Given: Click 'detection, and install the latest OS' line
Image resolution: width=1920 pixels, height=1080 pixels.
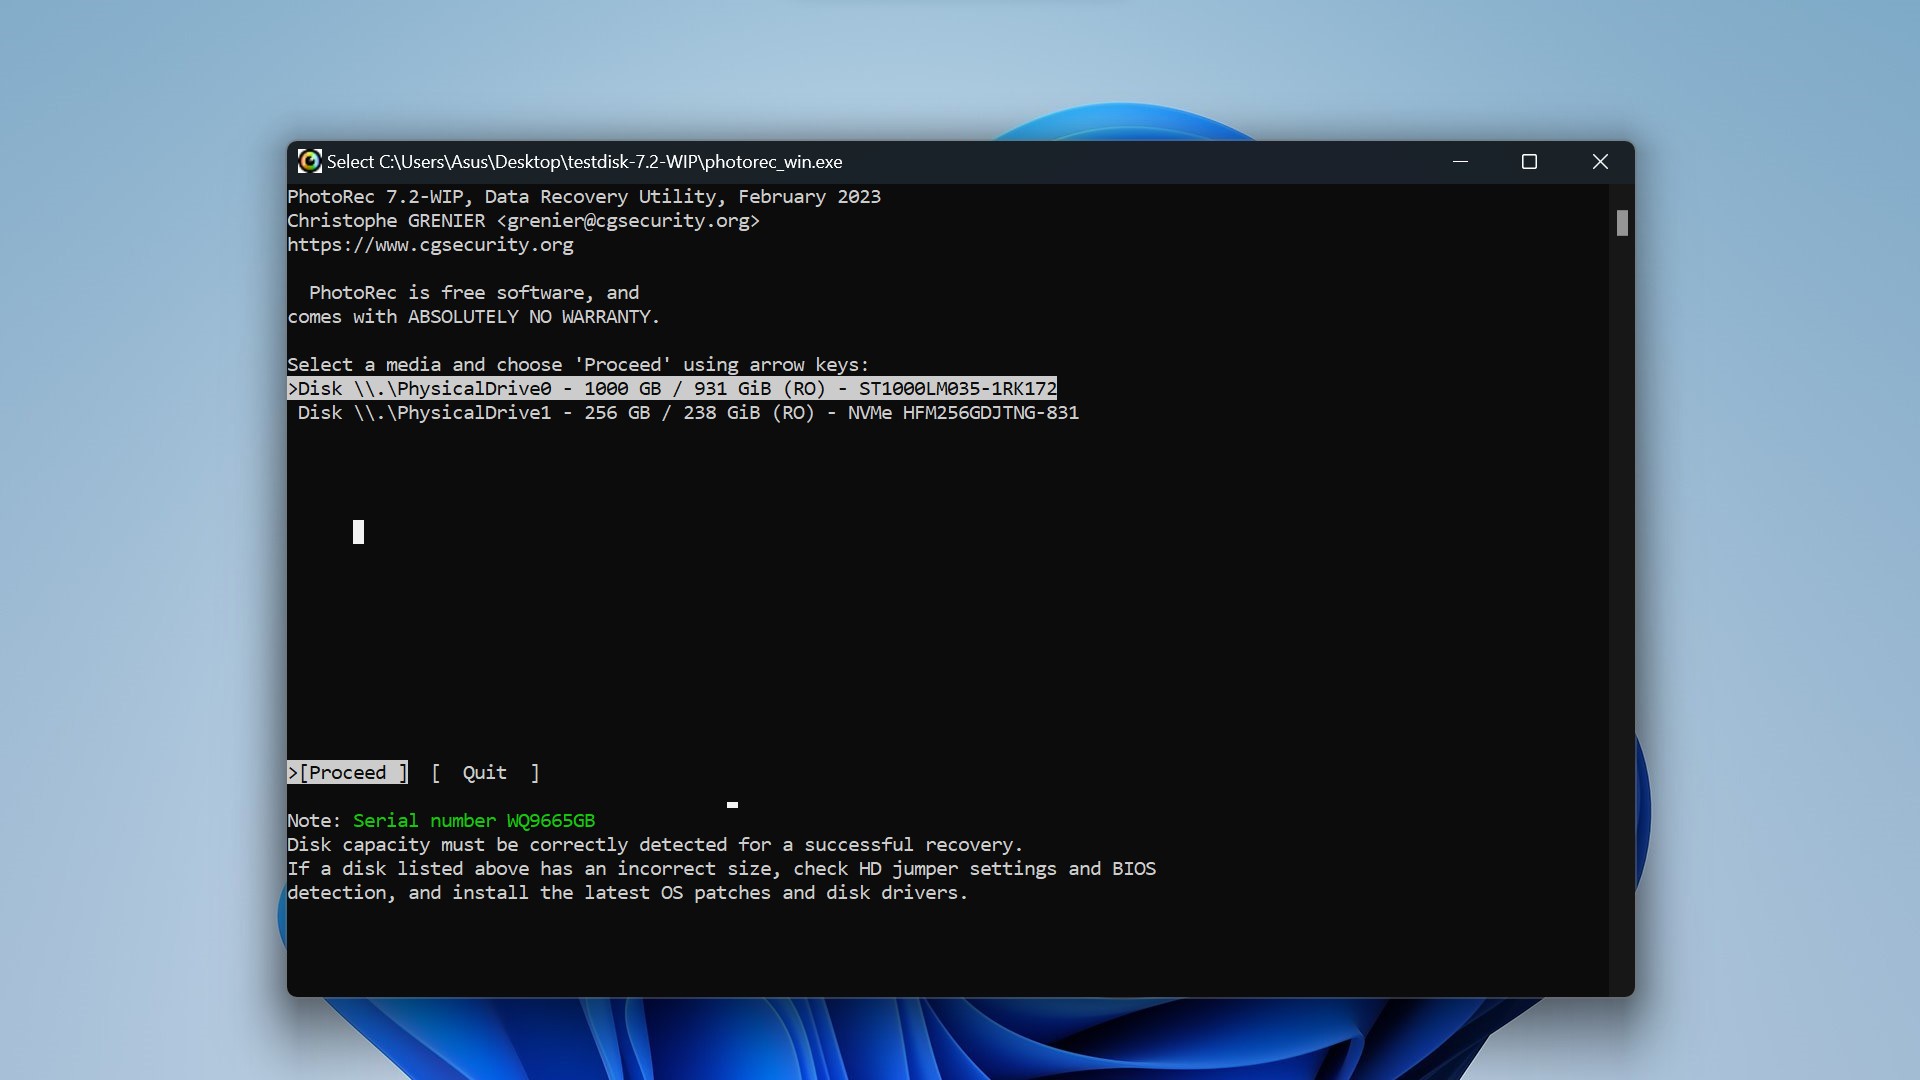Looking at the screenshot, I should coord(627,893).
